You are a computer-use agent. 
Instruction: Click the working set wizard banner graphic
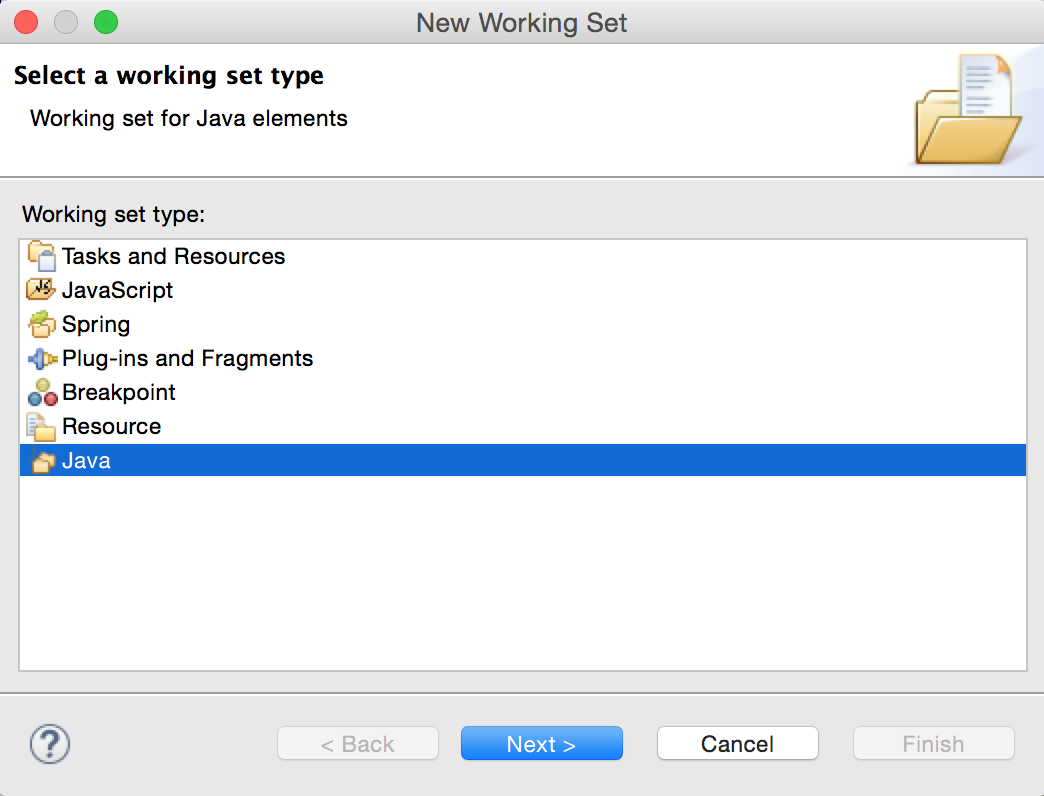966,110
